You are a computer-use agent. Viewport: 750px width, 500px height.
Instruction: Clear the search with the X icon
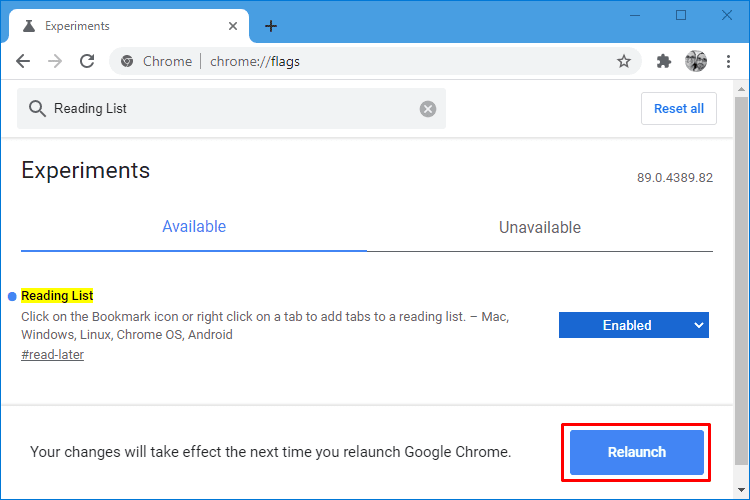tap(428, 109)
